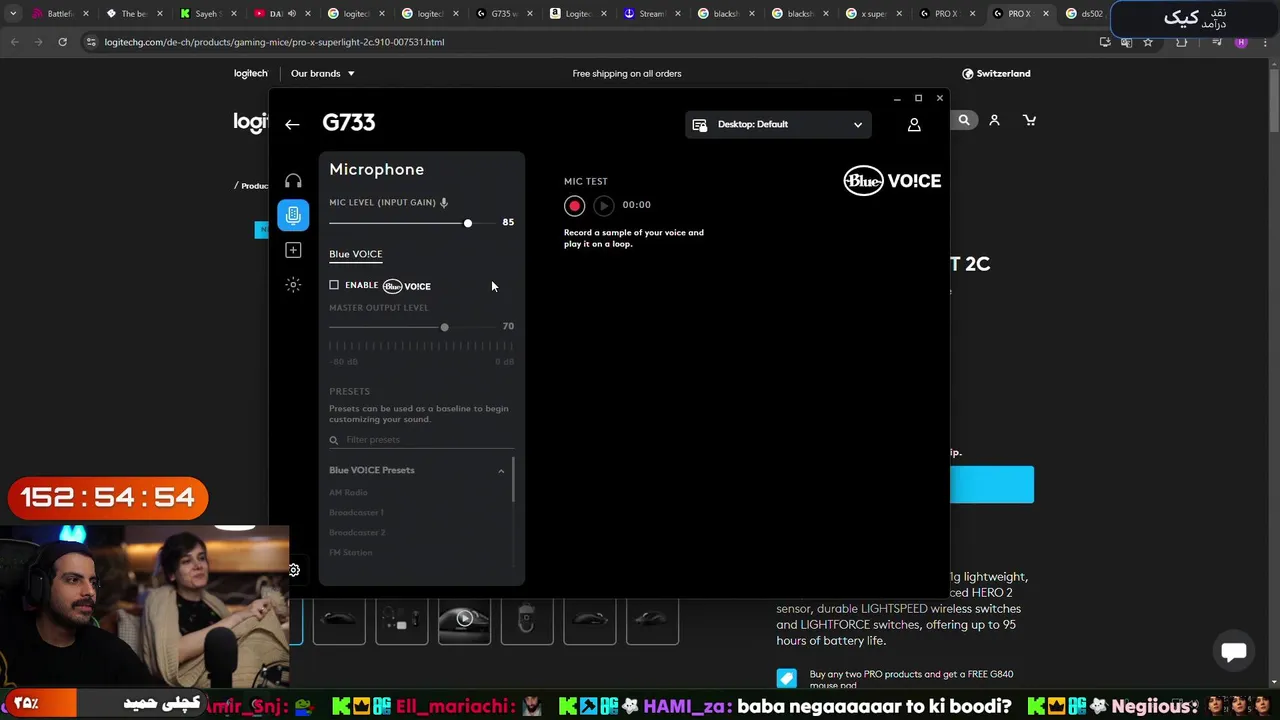This screenshot has width=1280, height=720.
Task: Click the website search magnifier icon
Action: [964, 120]
